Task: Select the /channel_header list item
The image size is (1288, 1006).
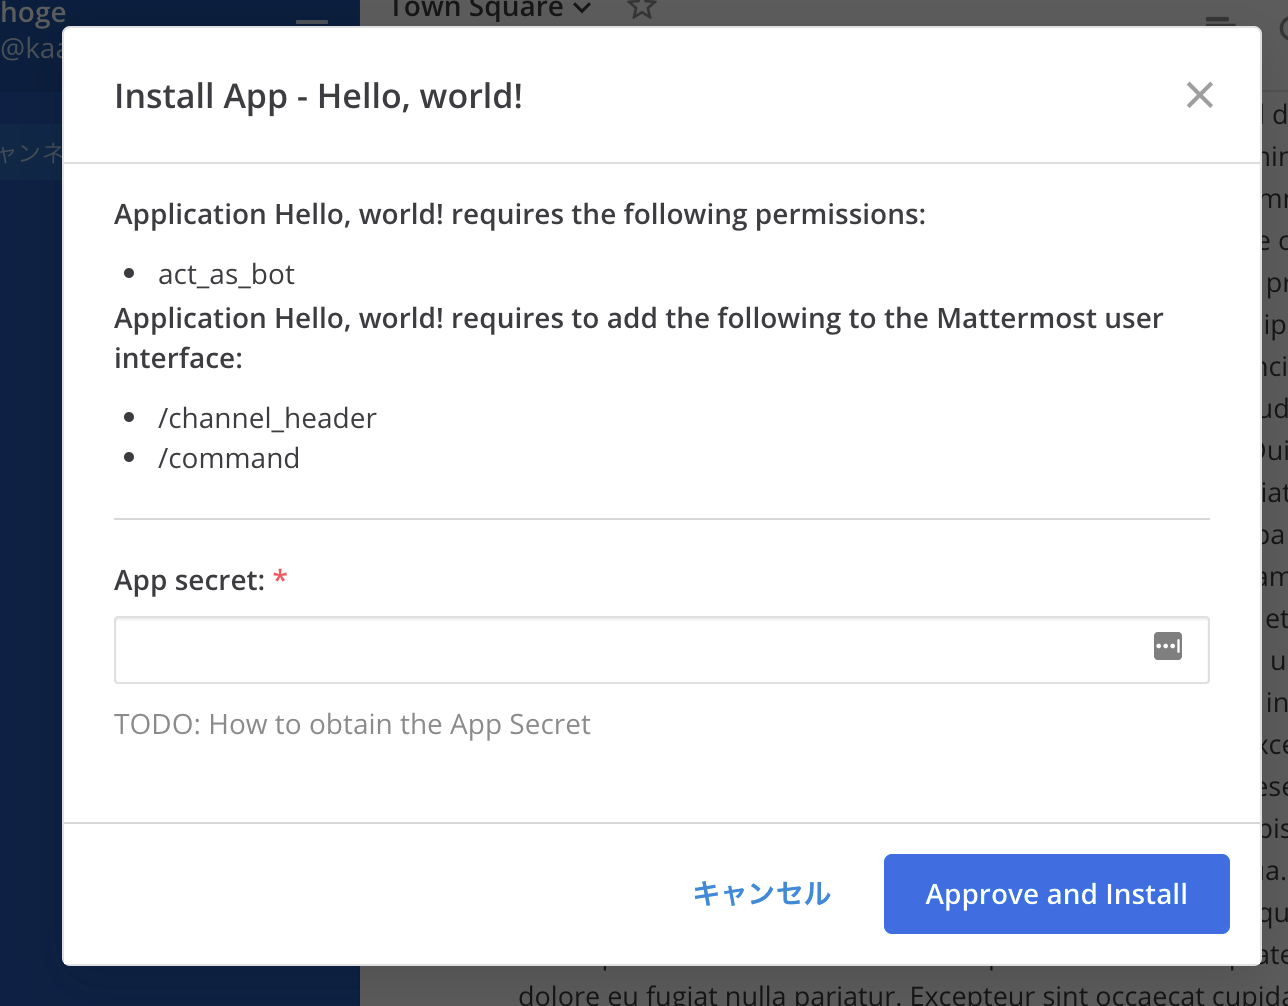Action: tap(267, 418)
